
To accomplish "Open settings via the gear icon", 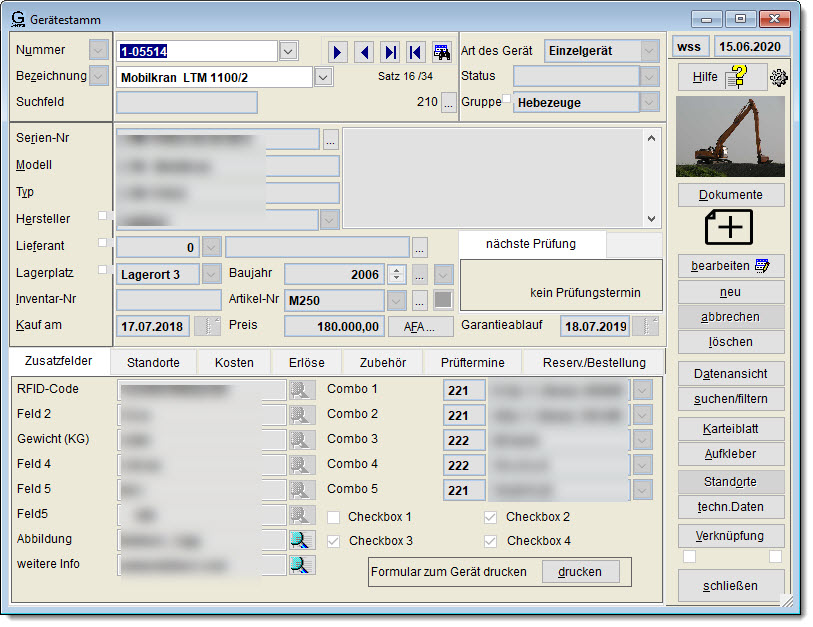I will [778, 78].
